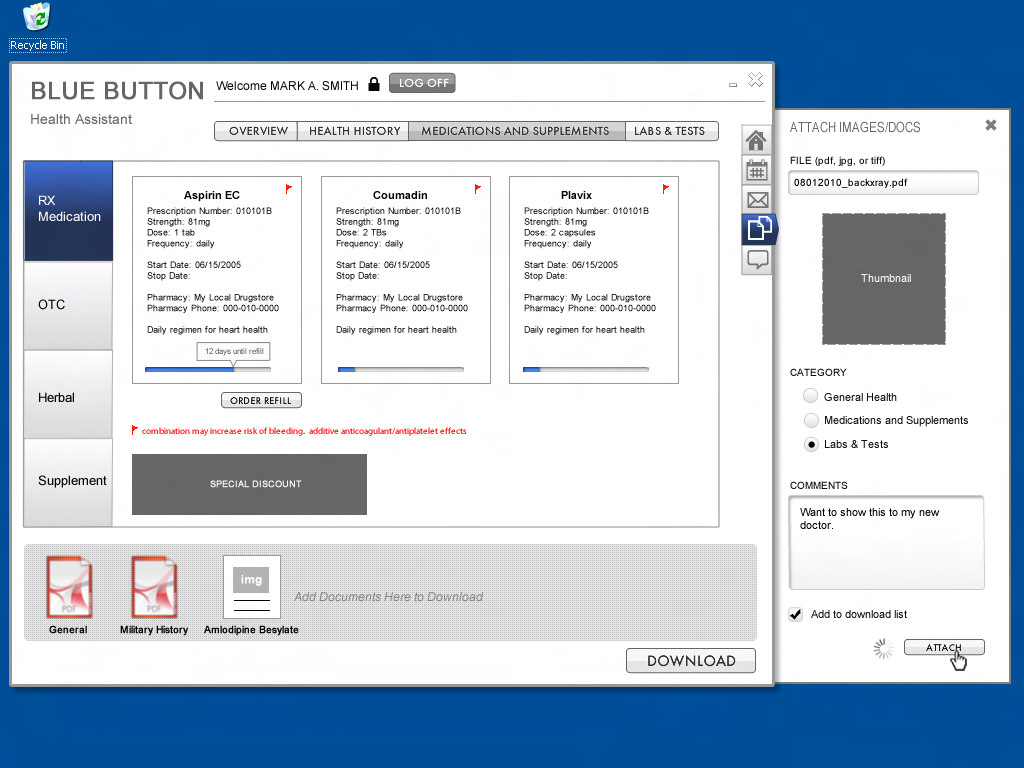
Task: Select Medications and Supplements category
Action: (810, 420)
